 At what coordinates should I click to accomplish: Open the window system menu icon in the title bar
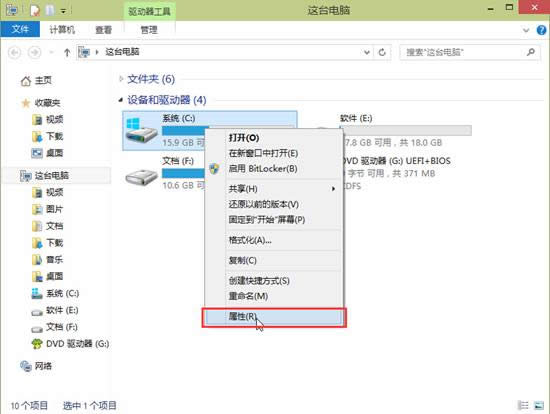12,11
